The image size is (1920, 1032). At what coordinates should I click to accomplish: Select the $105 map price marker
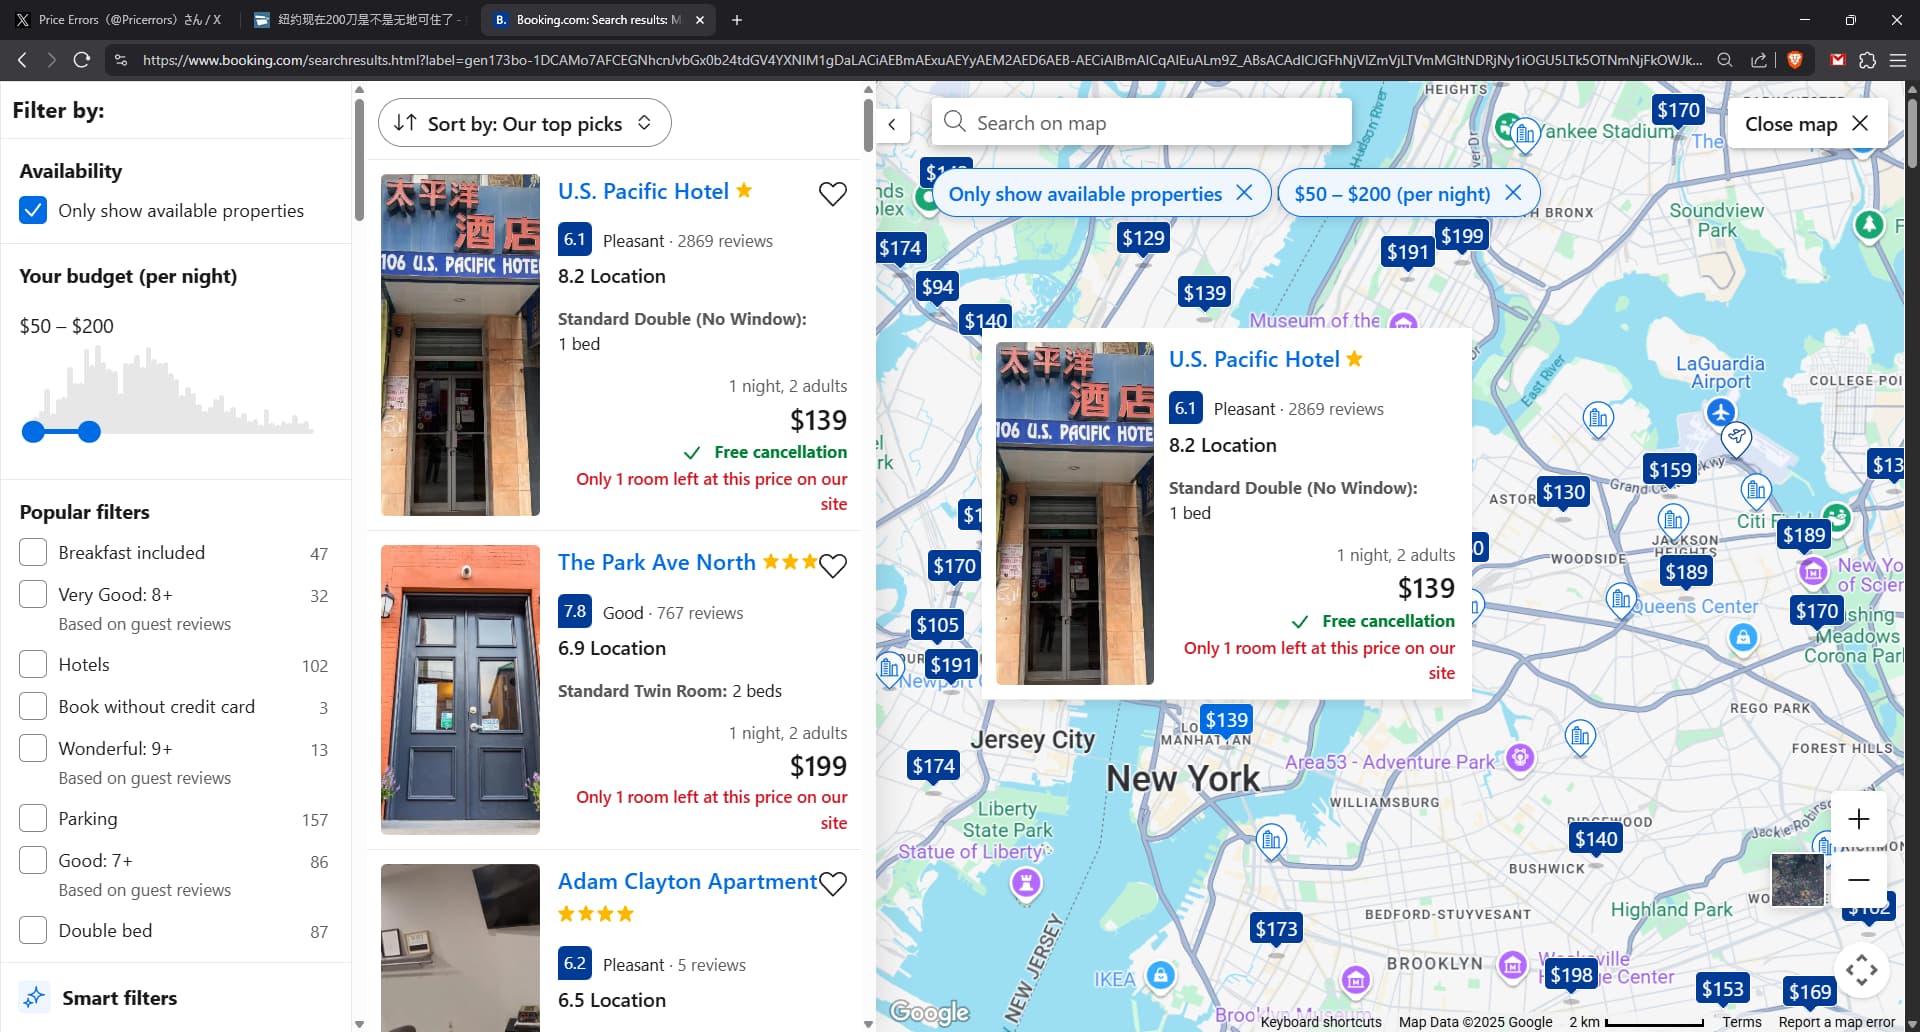click(937, 625)
